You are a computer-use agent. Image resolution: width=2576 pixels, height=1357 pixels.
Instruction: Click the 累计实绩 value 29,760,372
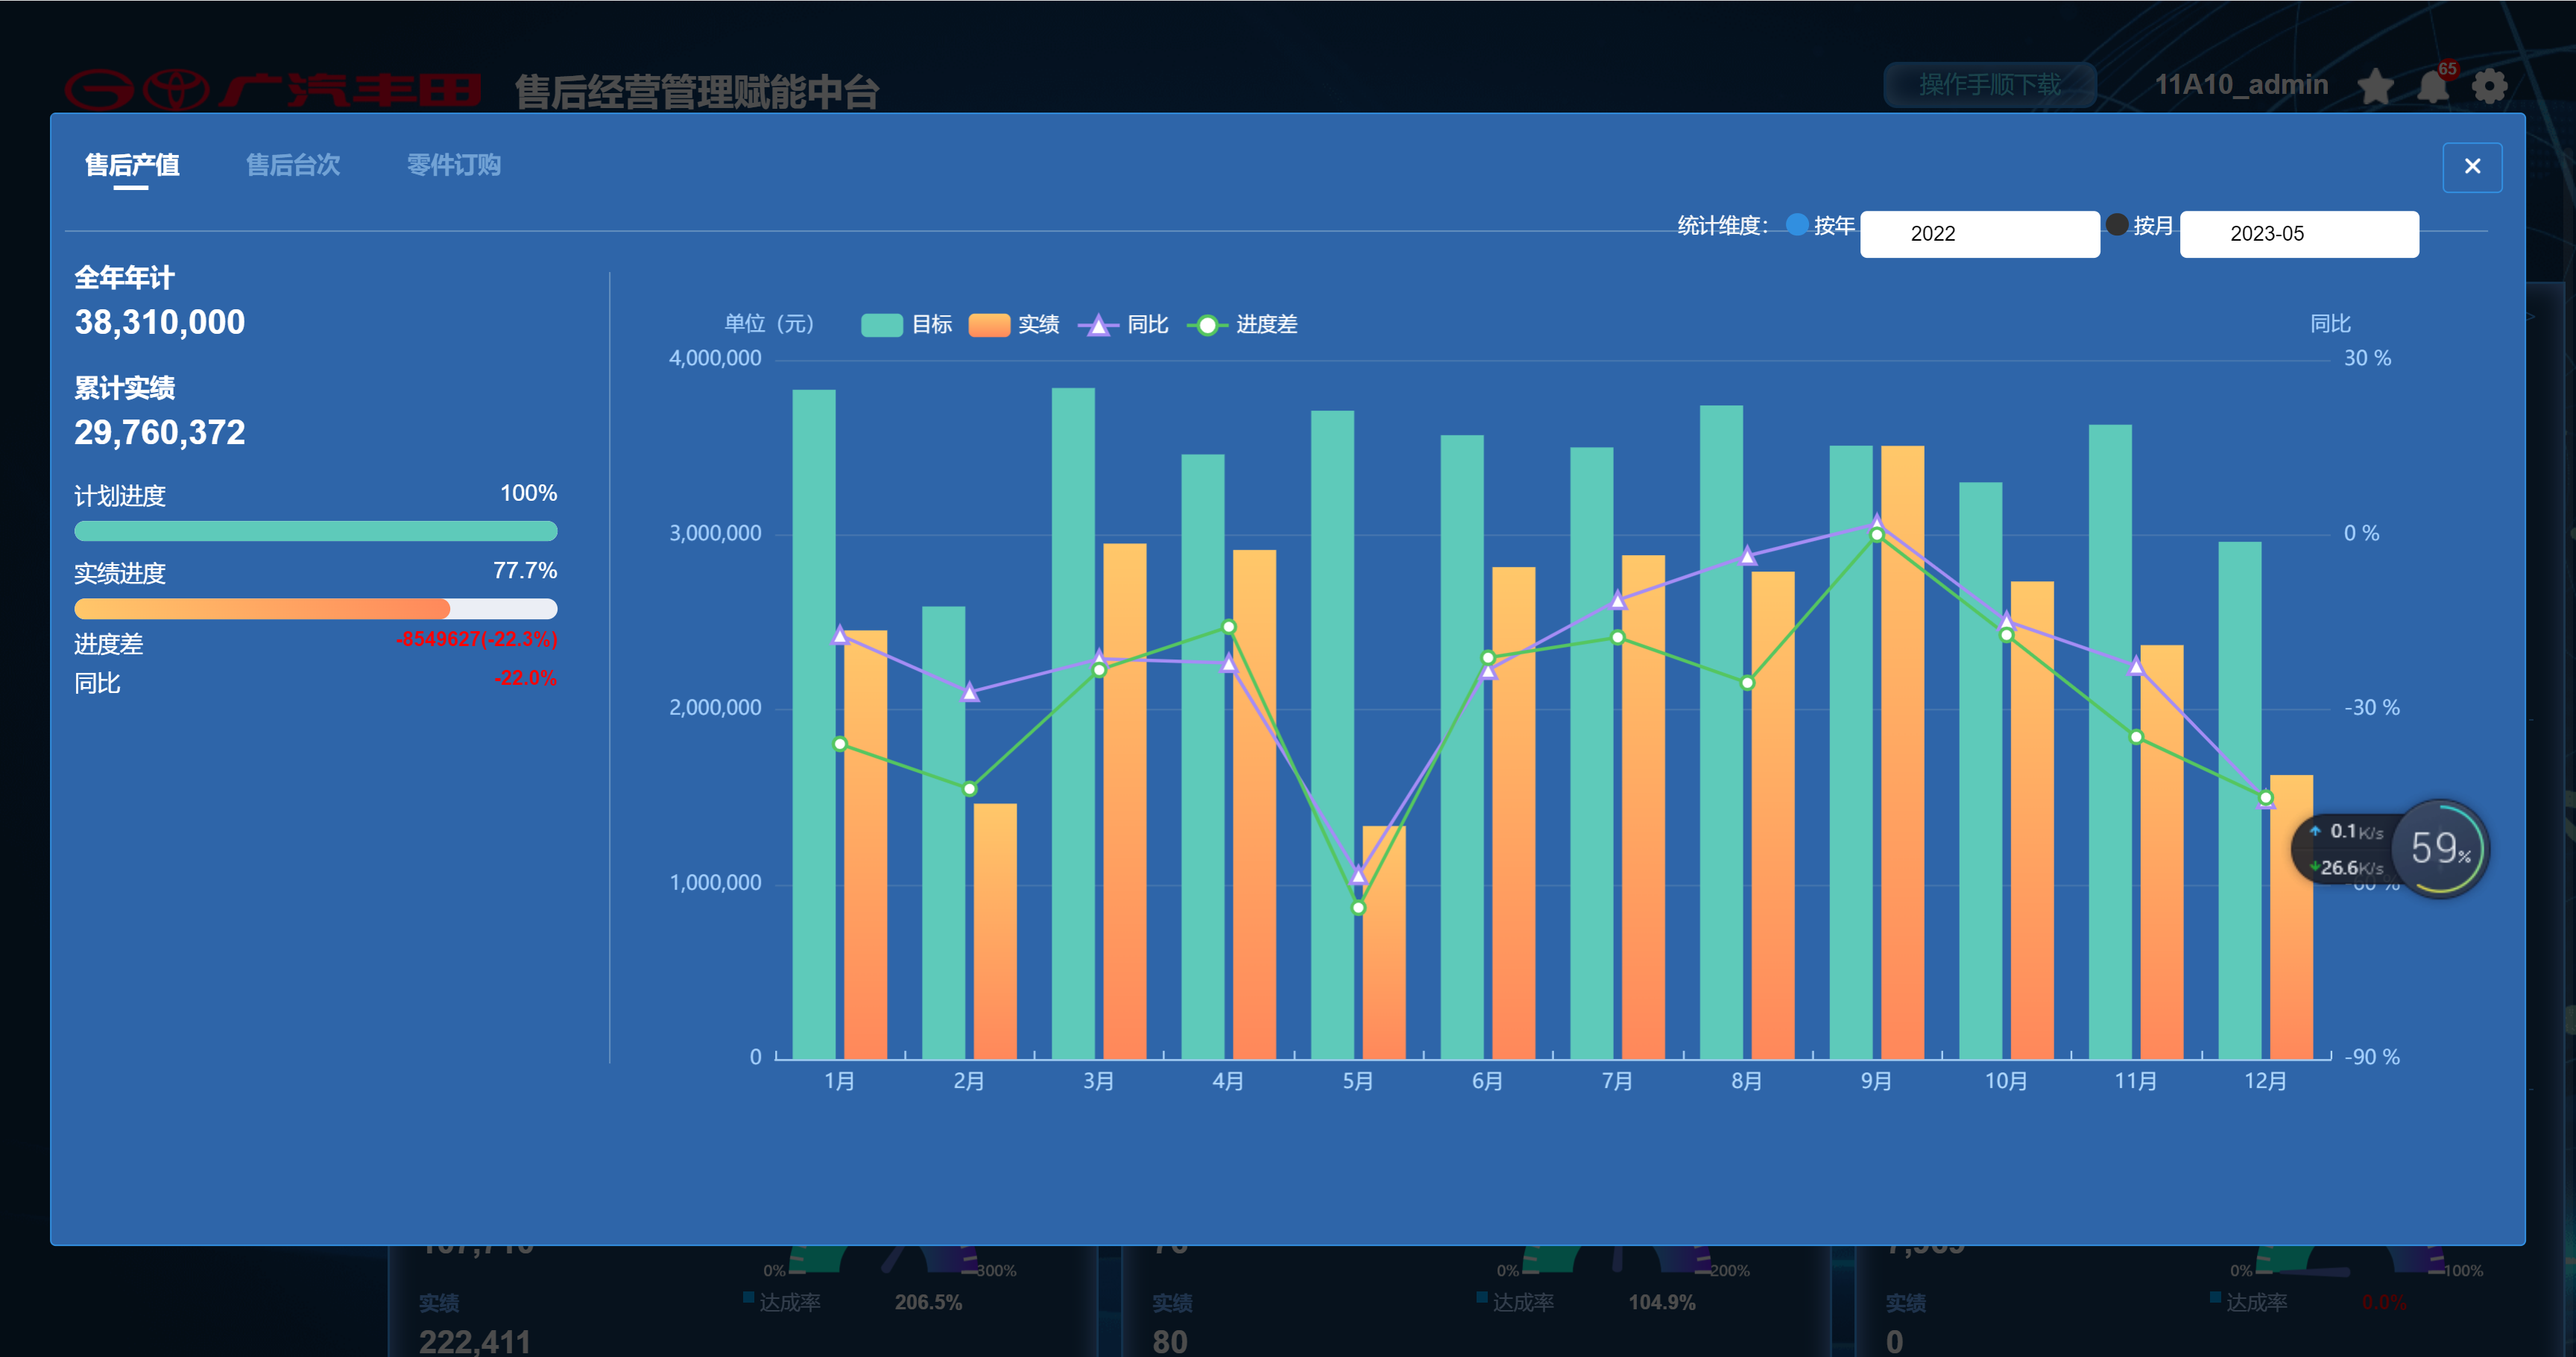160,432
